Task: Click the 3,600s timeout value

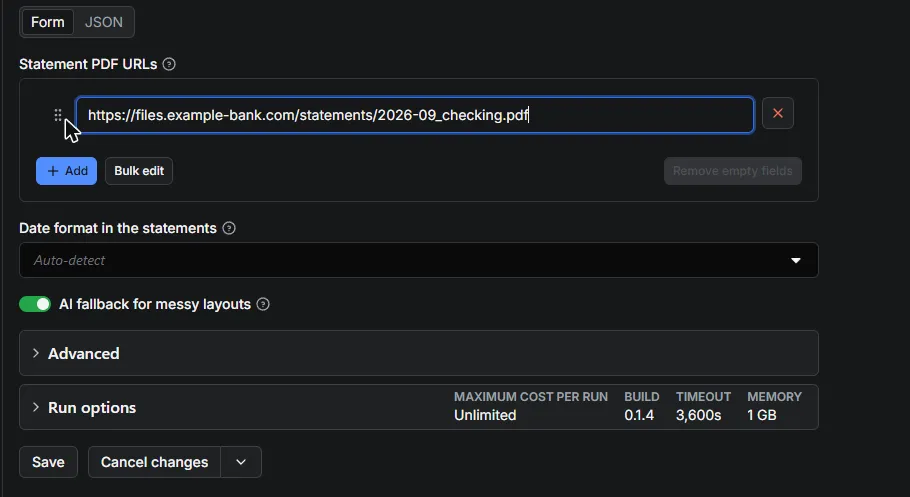Action: [698, 415]
